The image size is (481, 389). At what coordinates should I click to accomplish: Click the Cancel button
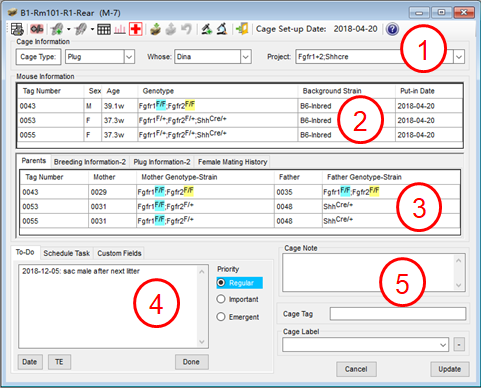coord(356,369)
